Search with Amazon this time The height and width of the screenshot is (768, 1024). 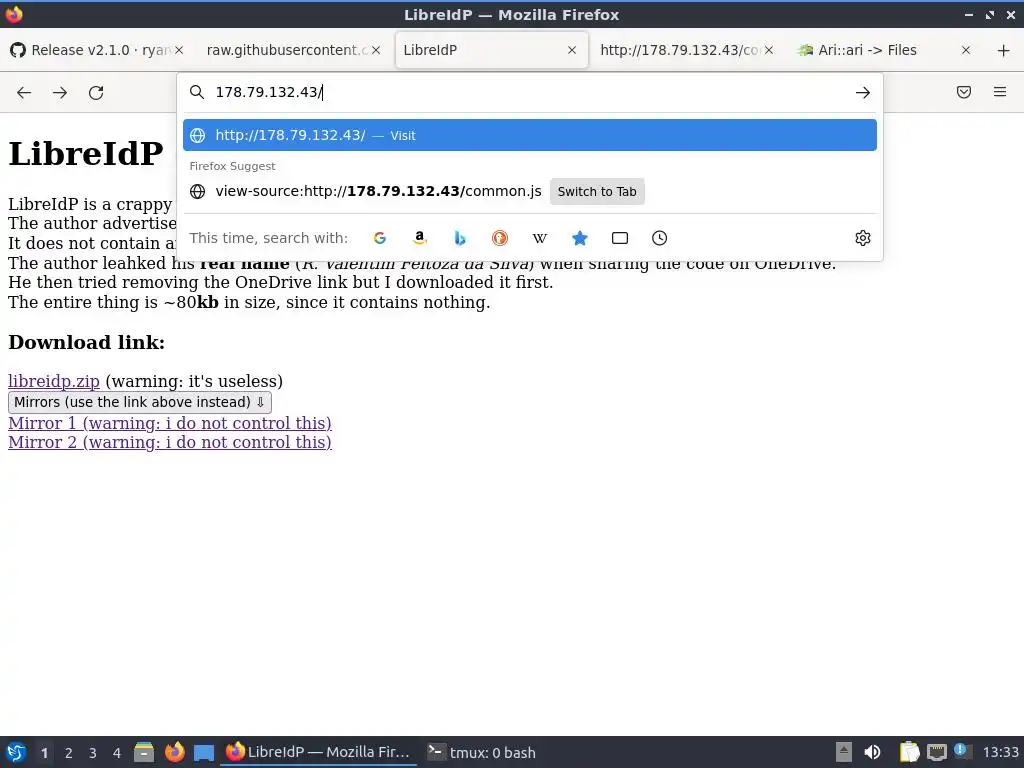coord(420,238)
